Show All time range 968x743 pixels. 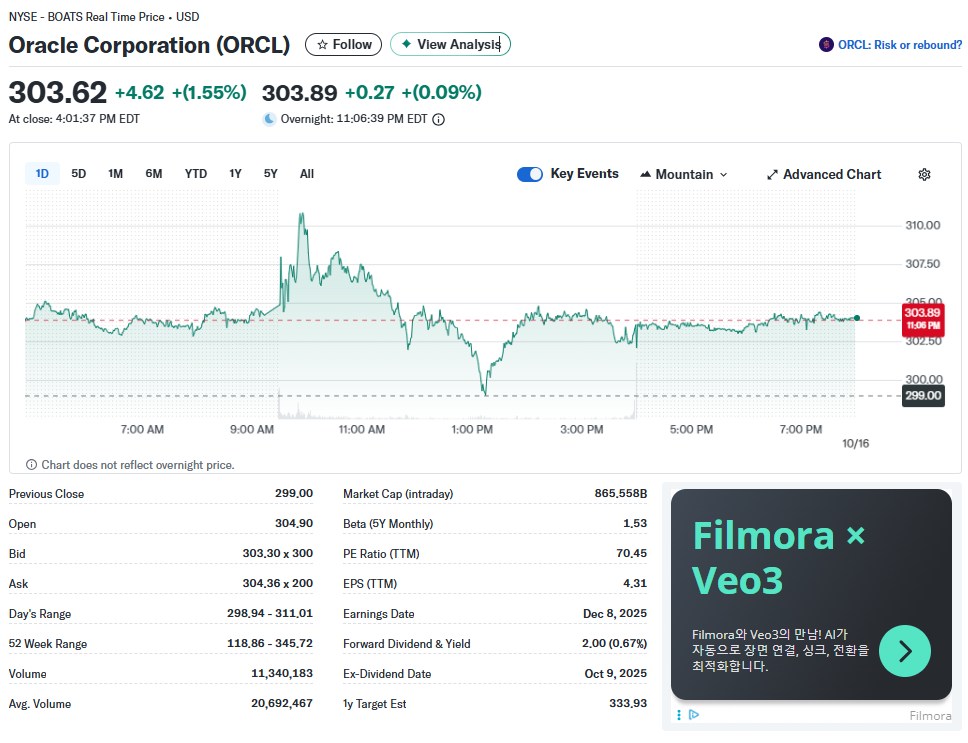click(307, 174)
